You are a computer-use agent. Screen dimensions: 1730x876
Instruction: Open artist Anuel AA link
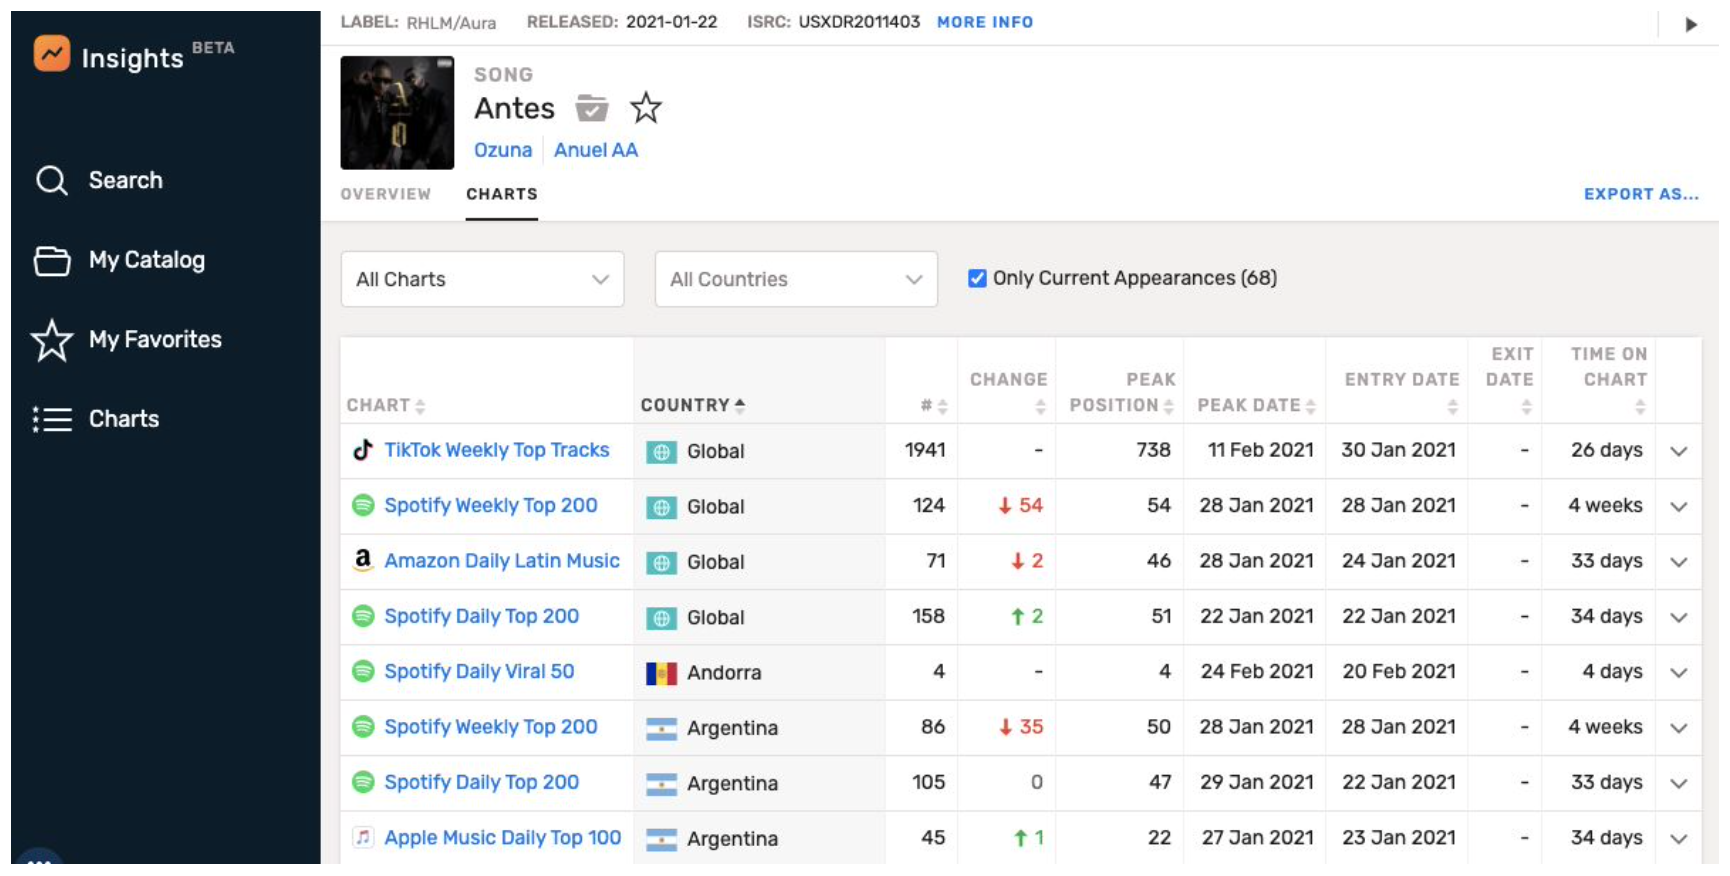point(595,150)
